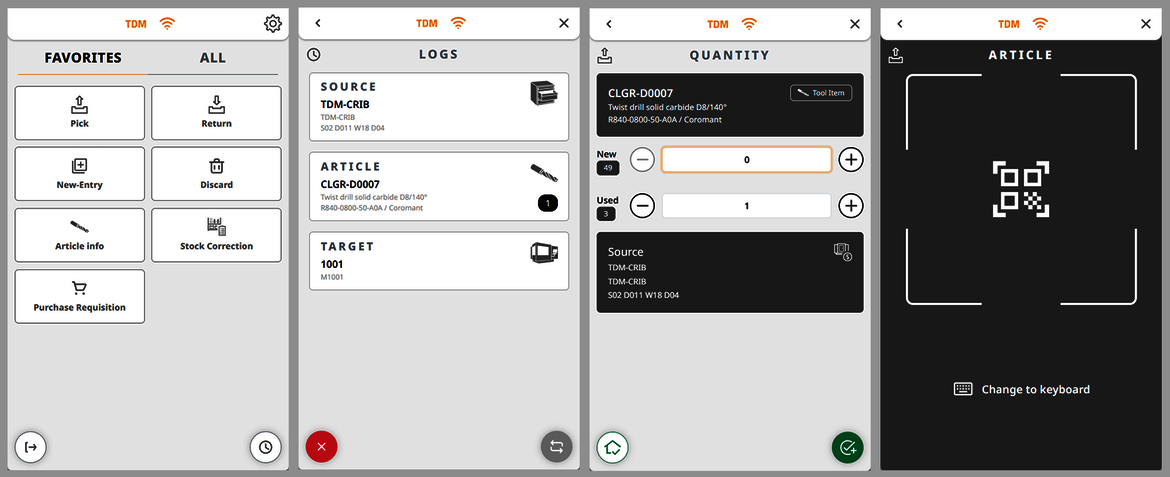The height and width of the screenshot is (477, 1170).
Task: Open settings gear in Favorites screen
Action: (273, 24)
